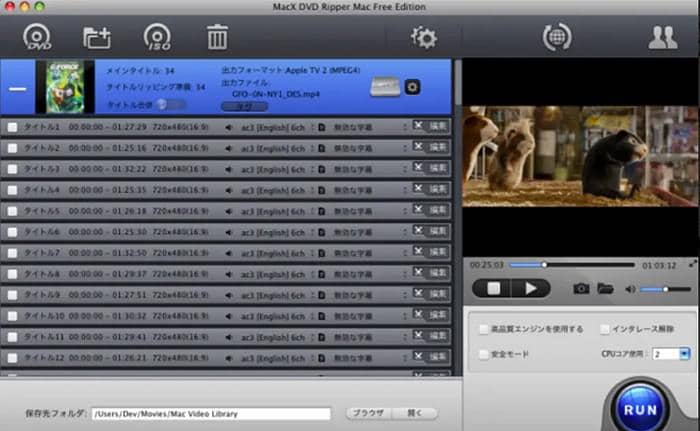Click the Apple TV device icon

coord(385,87)
